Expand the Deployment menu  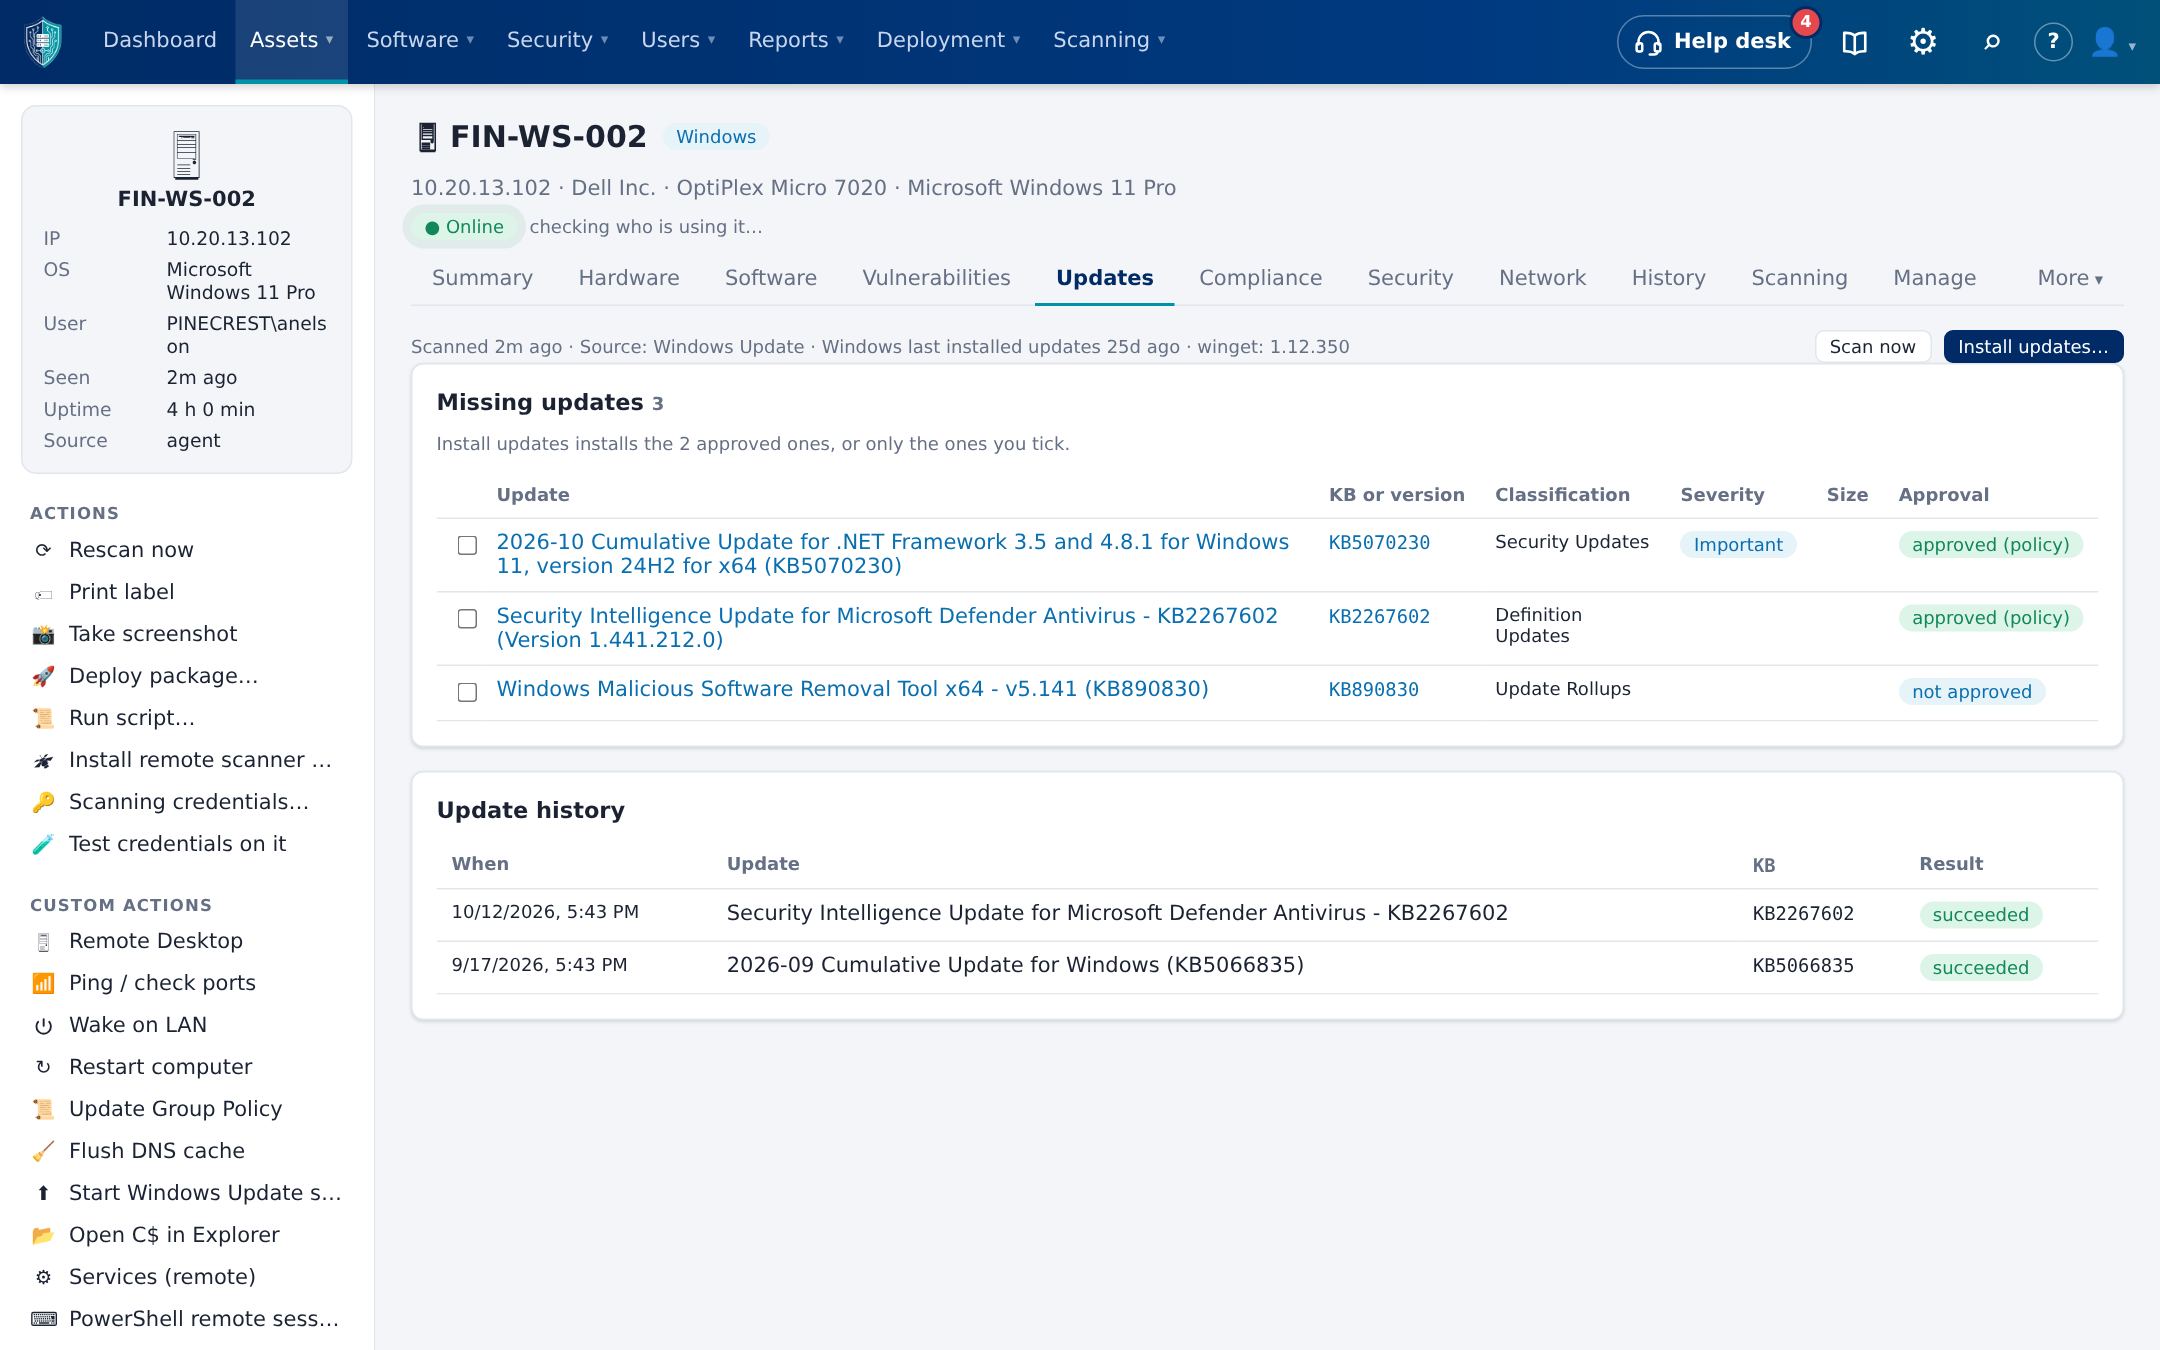click(948, 40)
